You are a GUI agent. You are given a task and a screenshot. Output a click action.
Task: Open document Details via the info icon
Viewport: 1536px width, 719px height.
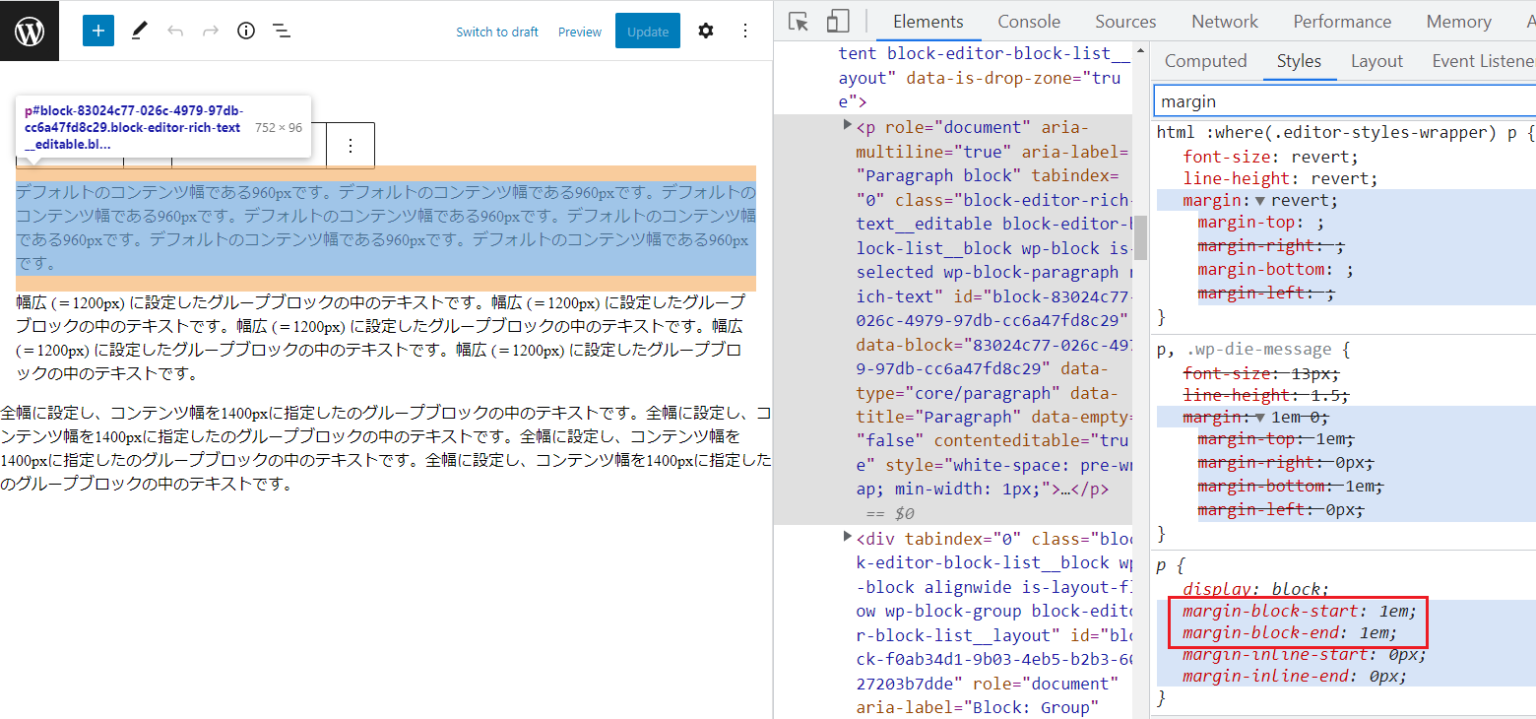[245, 30]
